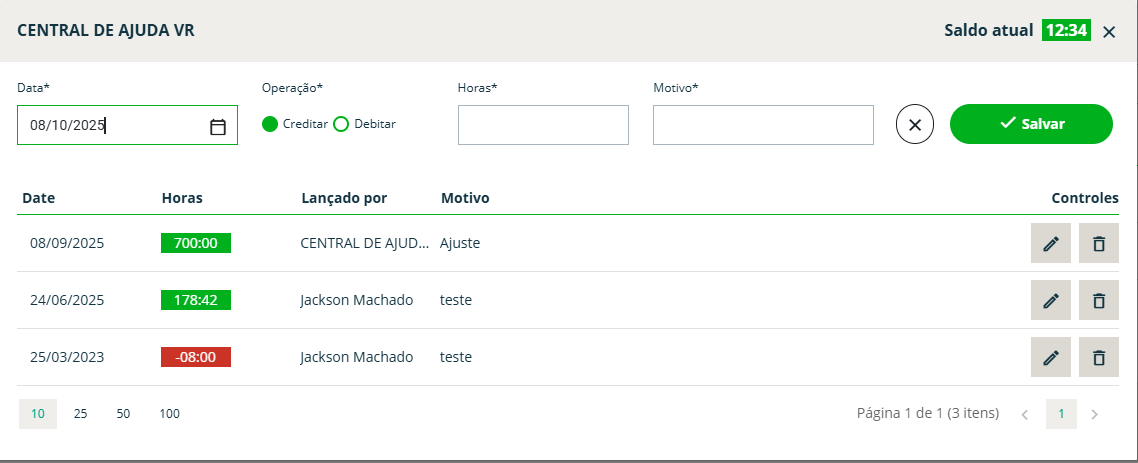Click into the Horas input field
The width and height of the screenshot is (1138, 463).
543,125
